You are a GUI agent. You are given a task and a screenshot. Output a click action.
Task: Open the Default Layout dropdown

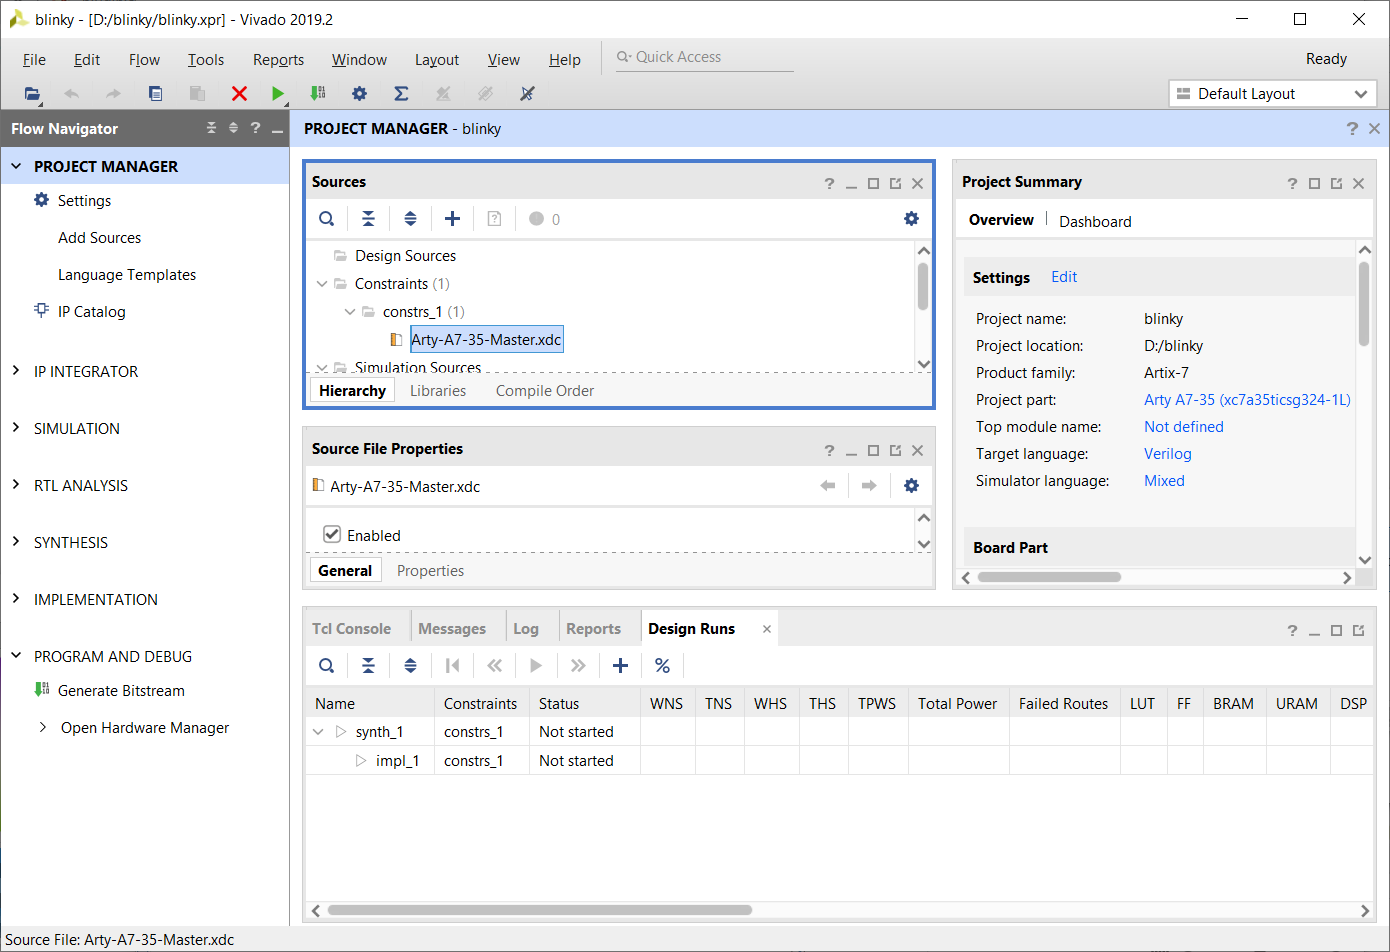(x=1272, y=93)
